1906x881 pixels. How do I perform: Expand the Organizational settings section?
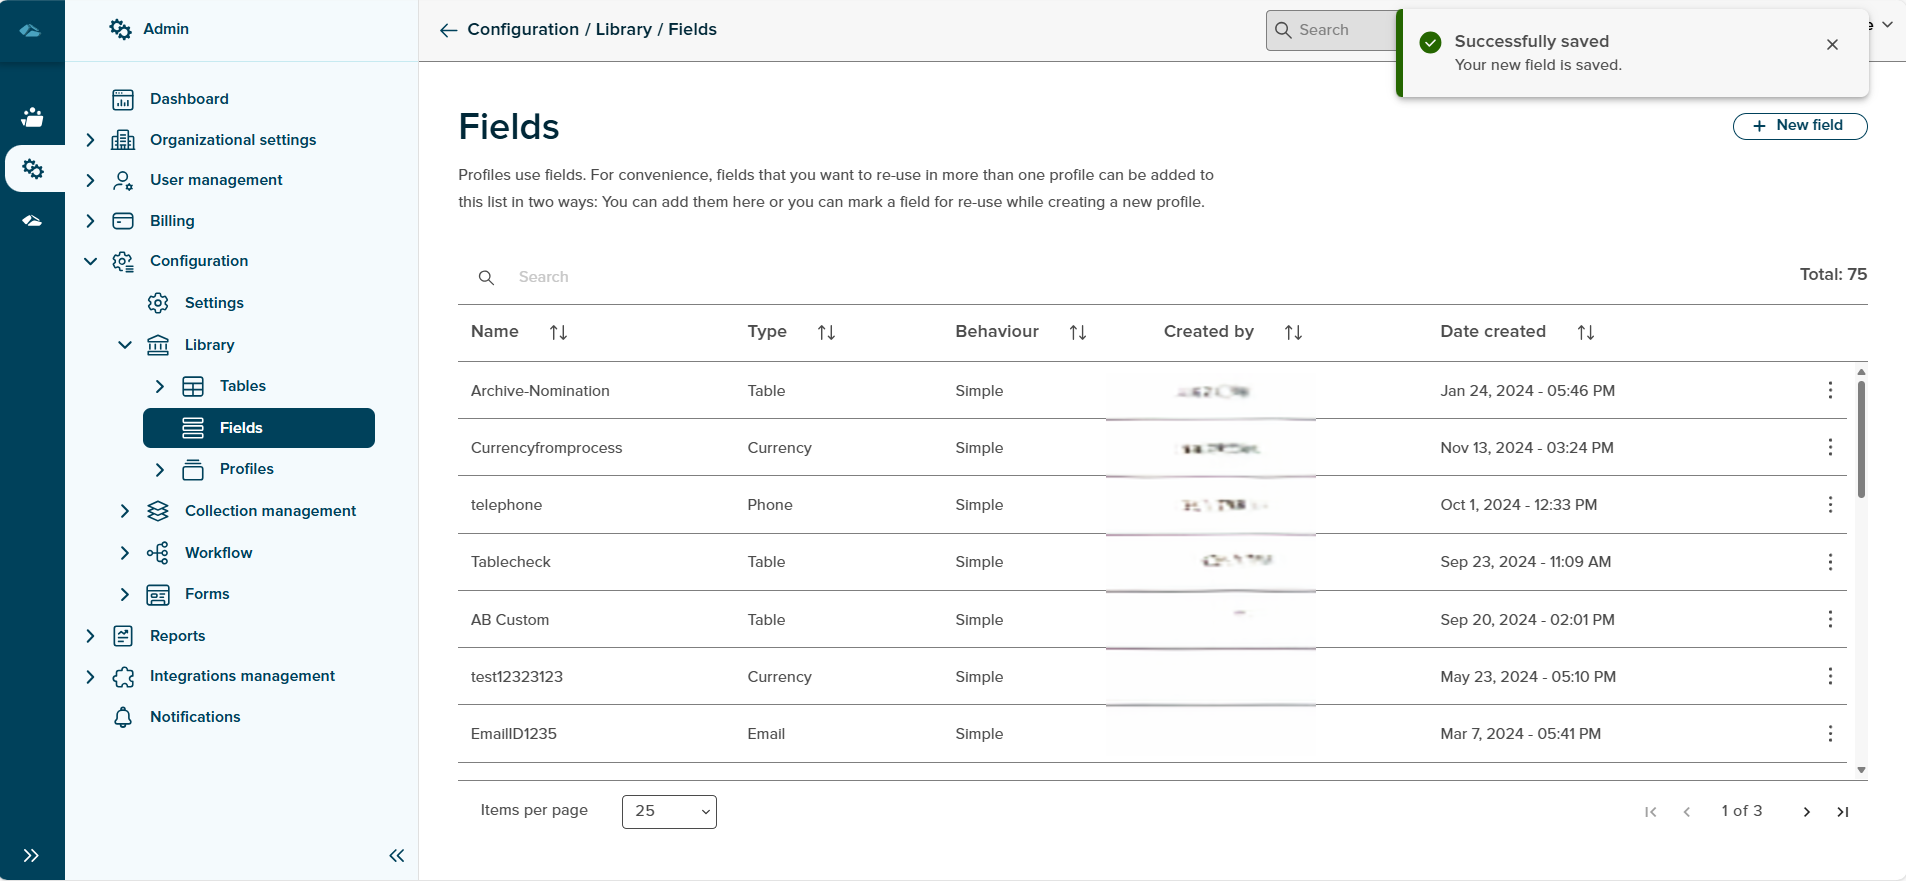coord(90,140)
